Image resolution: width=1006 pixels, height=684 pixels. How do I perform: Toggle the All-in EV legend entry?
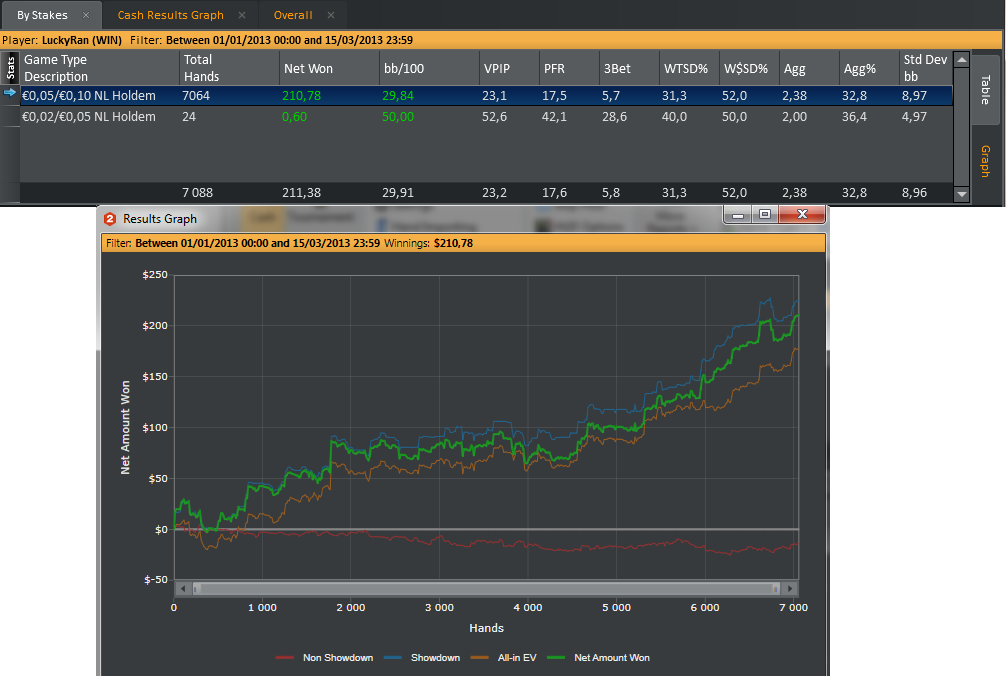pos(504,658)
